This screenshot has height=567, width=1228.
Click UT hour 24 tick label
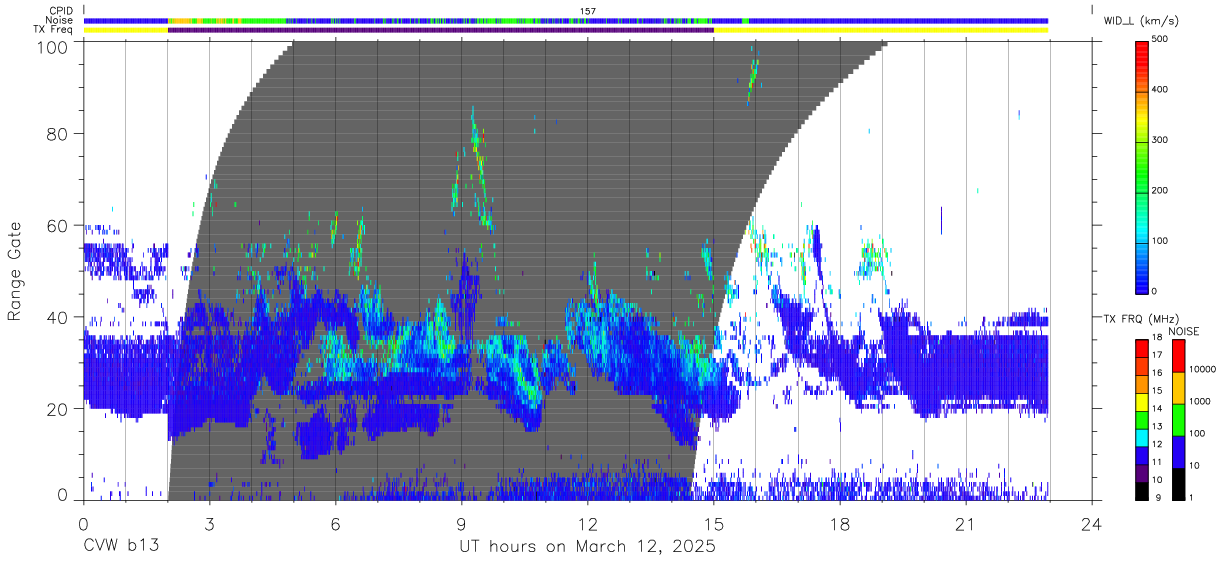pyautogui.click(x=1092, y=524)
